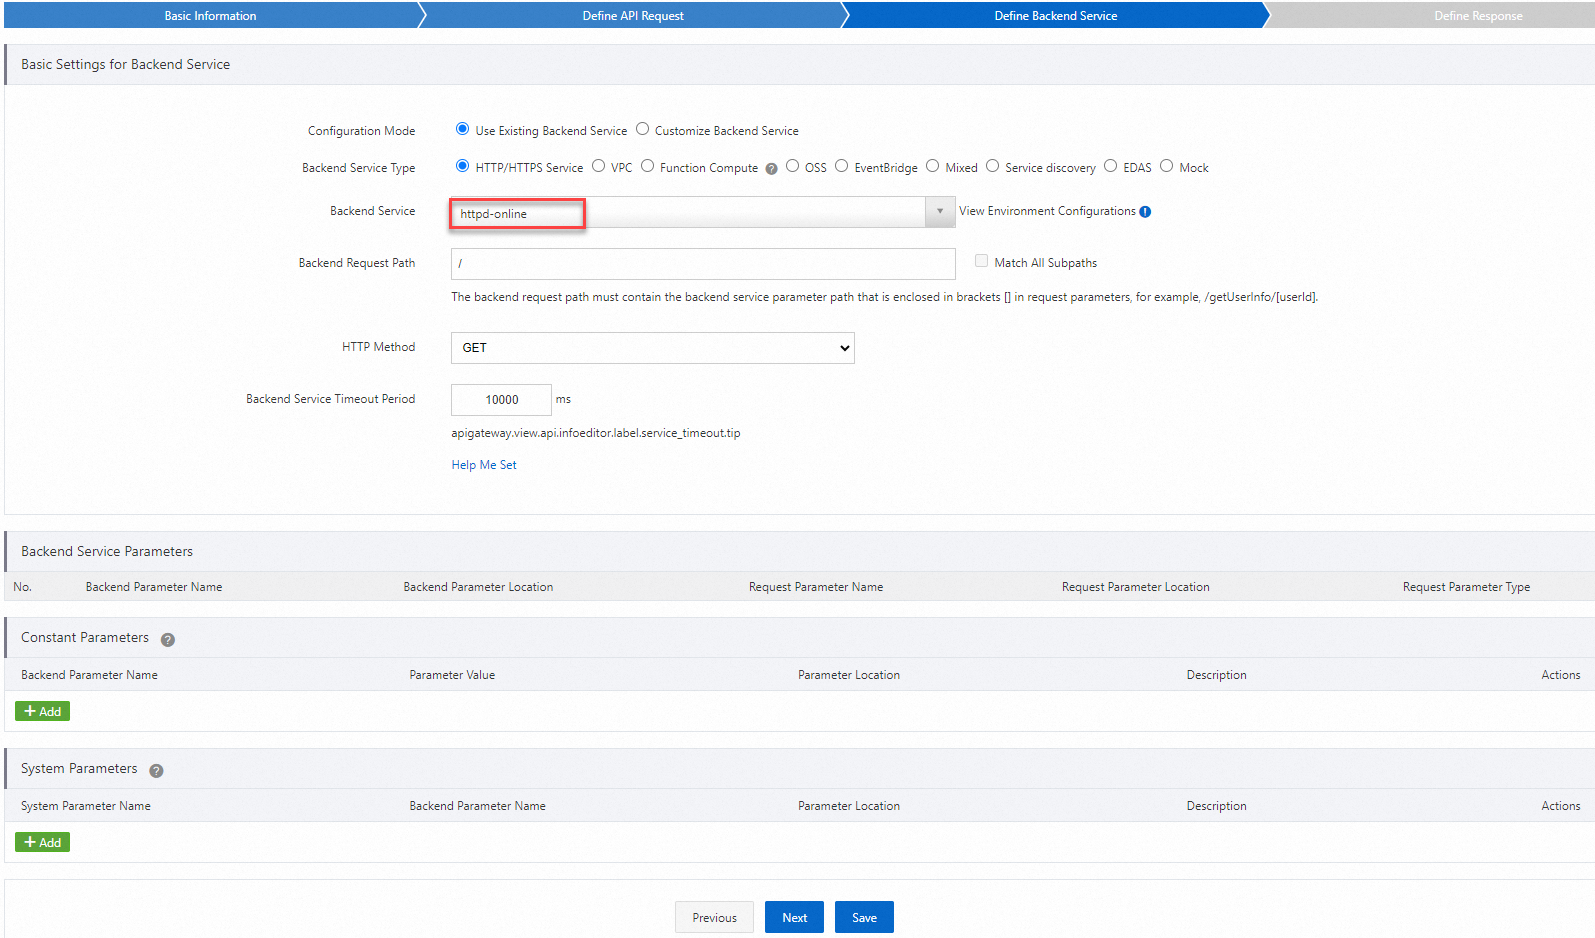Go to the Define Response step
This screenshot has height=938, width=1595.
[1478, 15]
